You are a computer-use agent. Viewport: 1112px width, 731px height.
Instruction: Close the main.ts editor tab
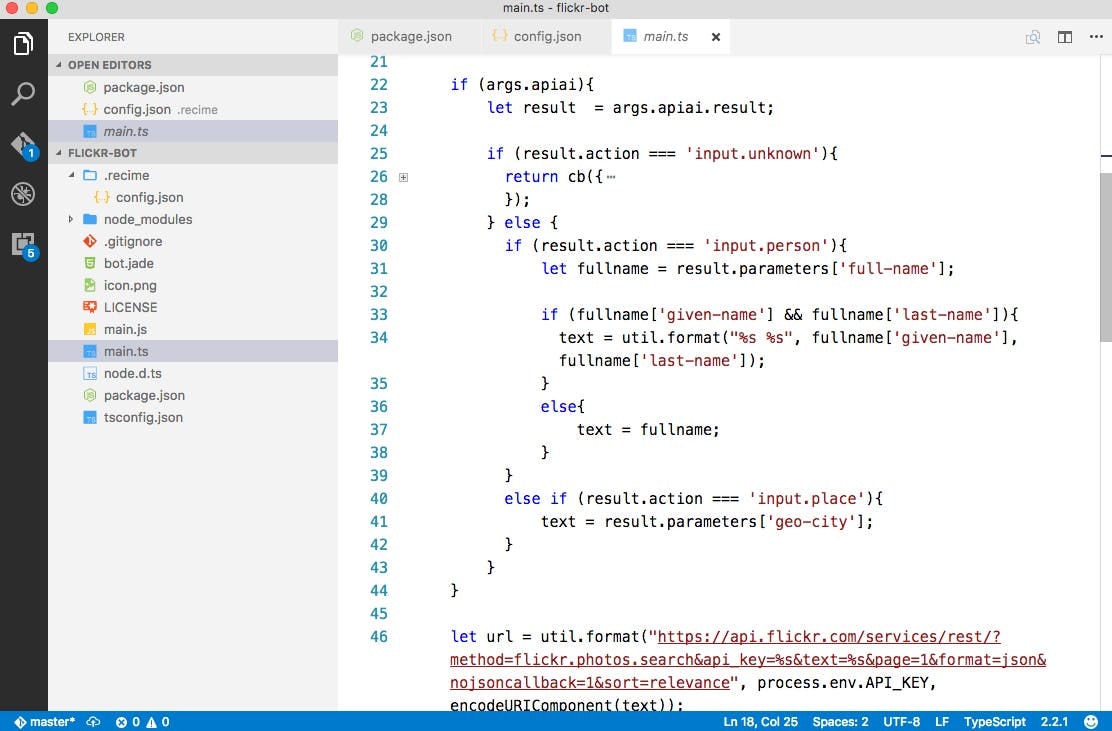click(716, 37)
